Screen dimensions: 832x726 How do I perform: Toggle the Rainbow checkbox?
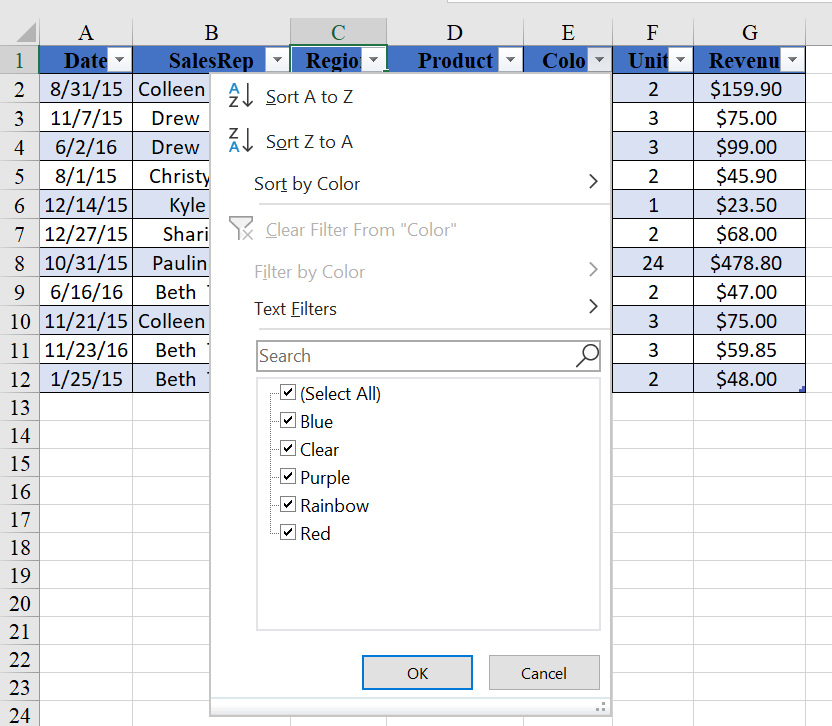288,505
